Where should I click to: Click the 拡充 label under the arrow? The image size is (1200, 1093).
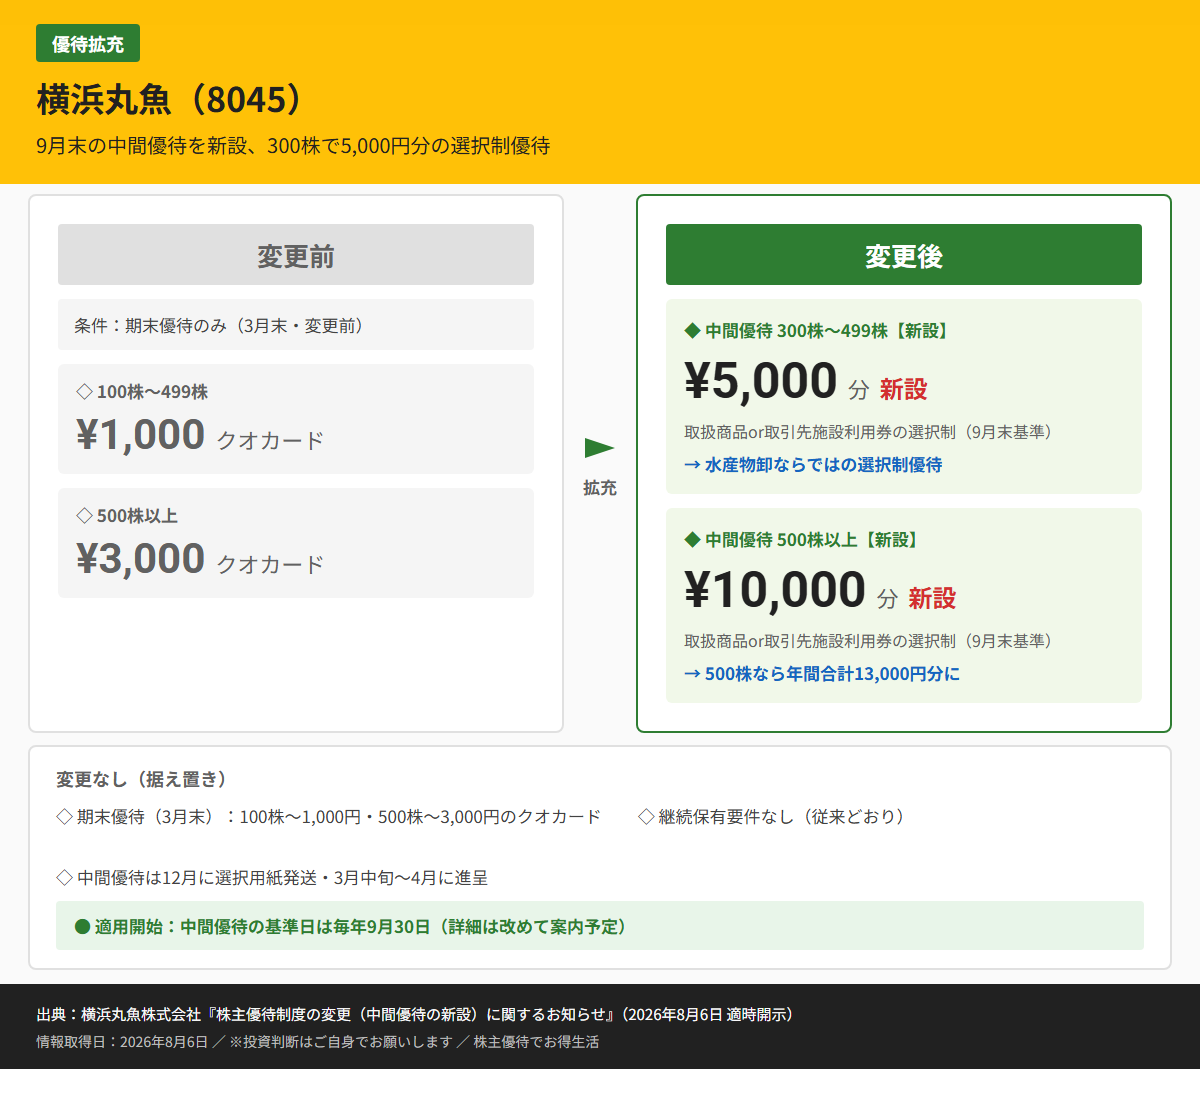pos(600,488)
